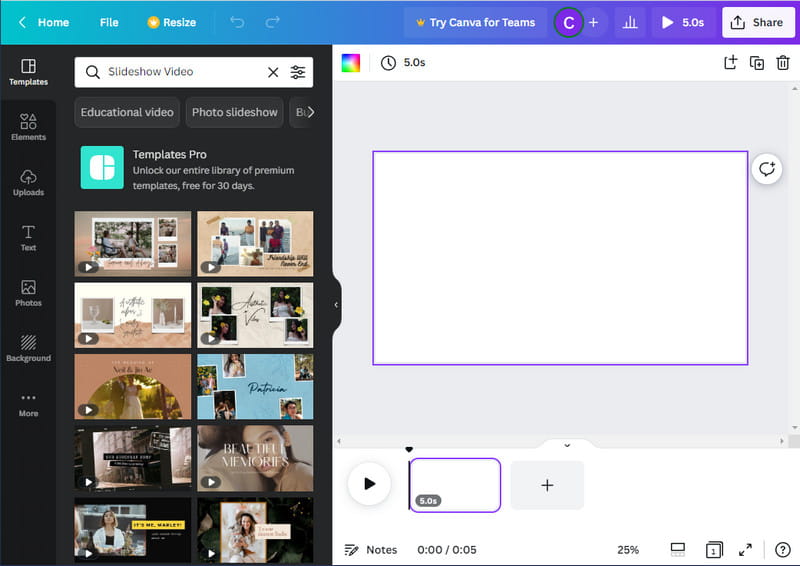Image resolution: width=800 pixels, height=566 pixels.
Task: Redo the last action
Action: (272, 22)
